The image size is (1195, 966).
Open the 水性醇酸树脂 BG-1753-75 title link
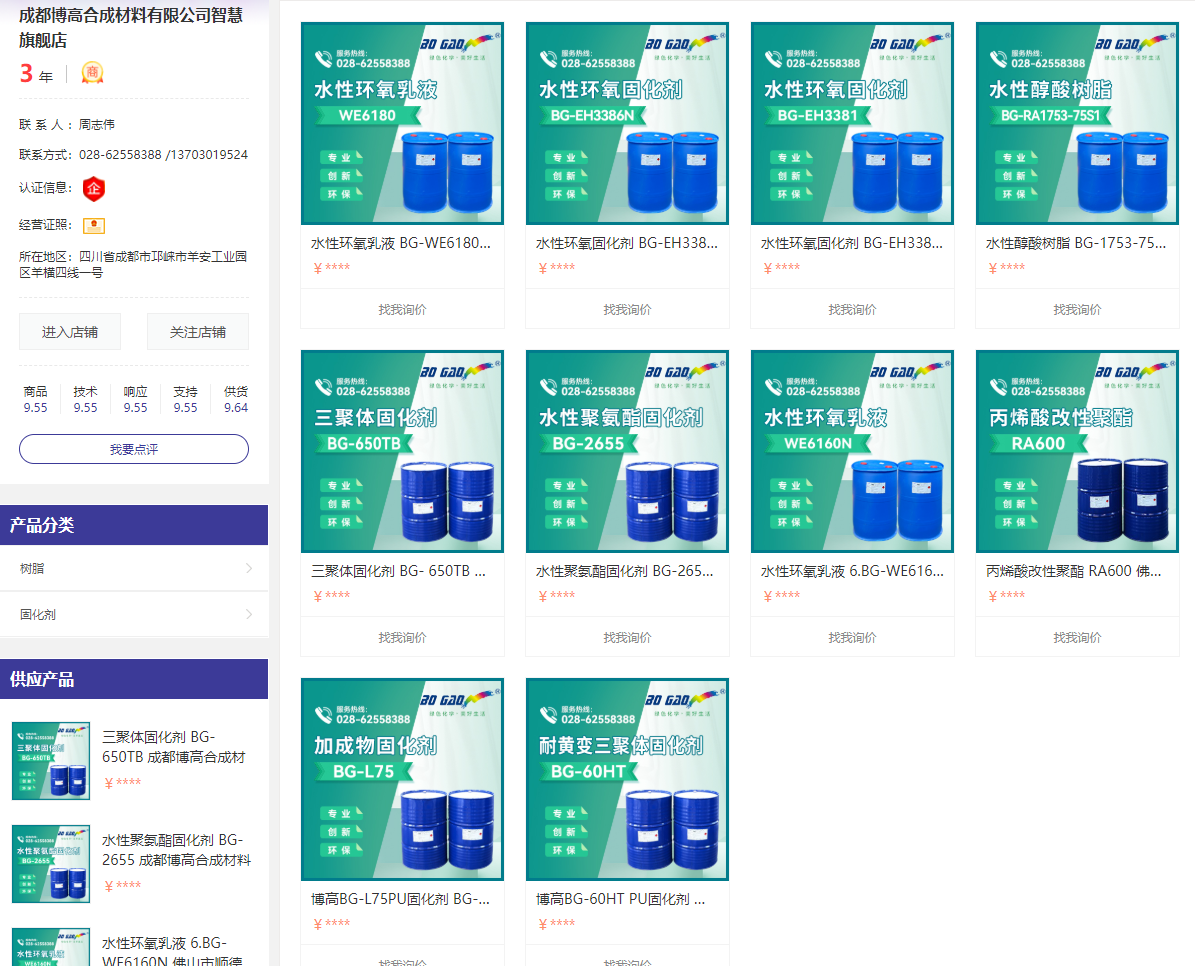1076,243
